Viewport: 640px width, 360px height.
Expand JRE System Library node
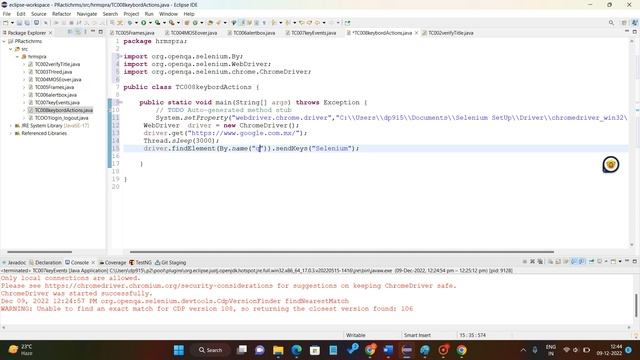pyautogui.click(x=11, y=126)
